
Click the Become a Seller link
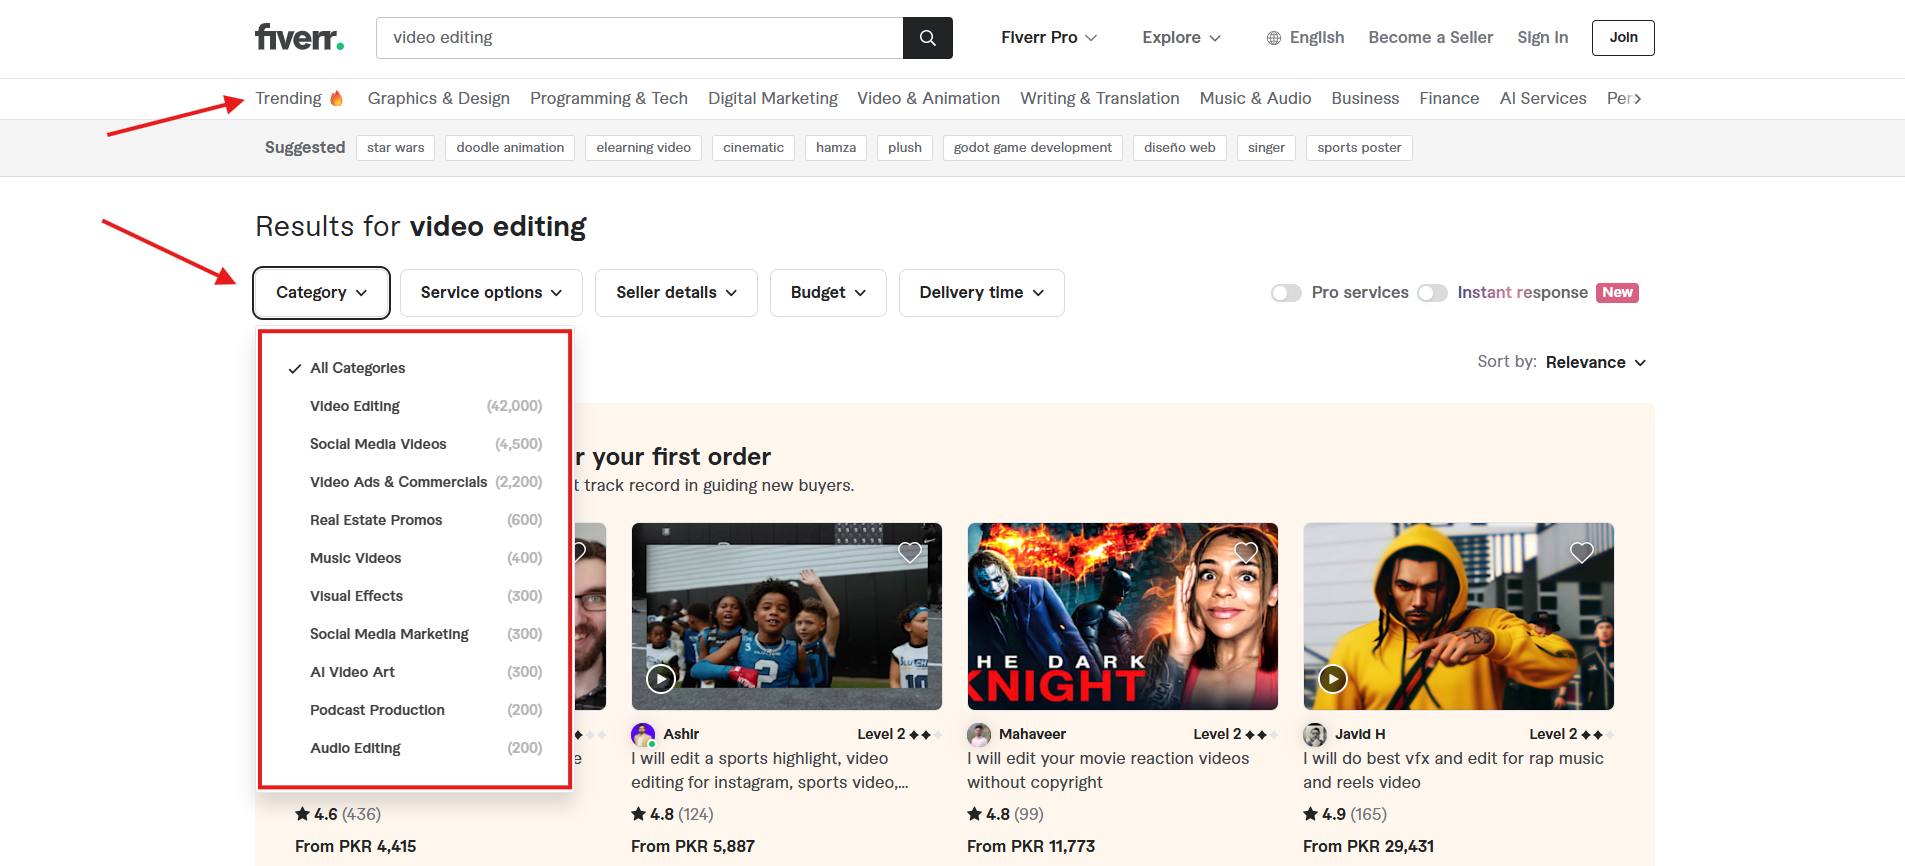[1430, 38]
